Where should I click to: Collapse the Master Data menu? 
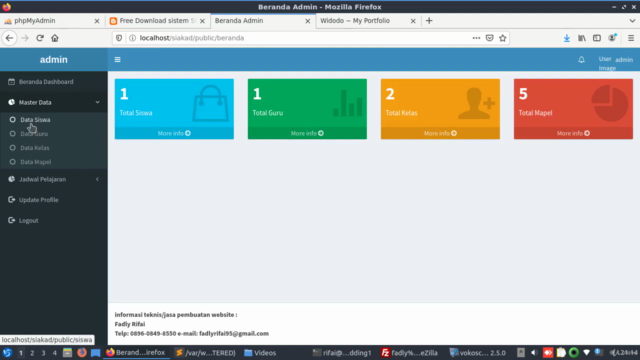click(x=54, y=102)
